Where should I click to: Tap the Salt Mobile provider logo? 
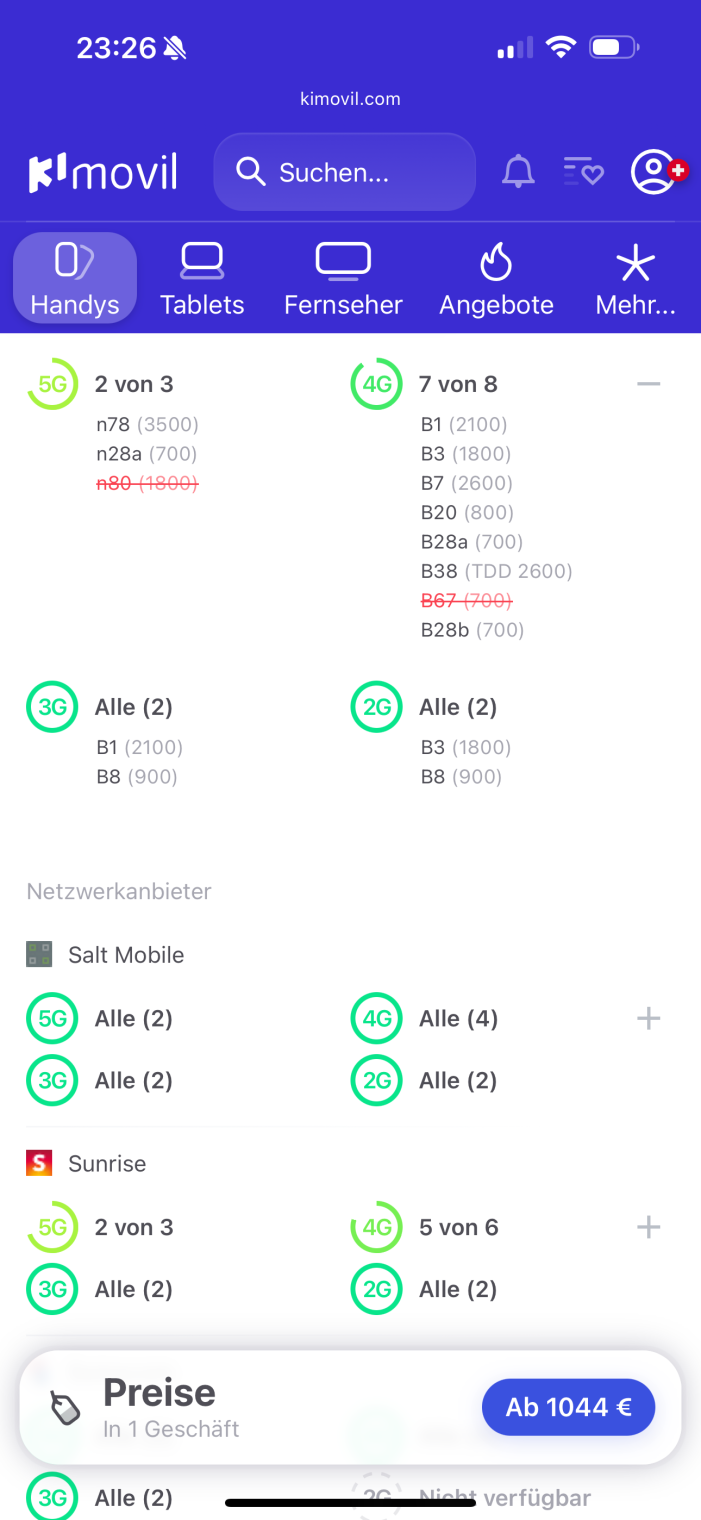39,955
